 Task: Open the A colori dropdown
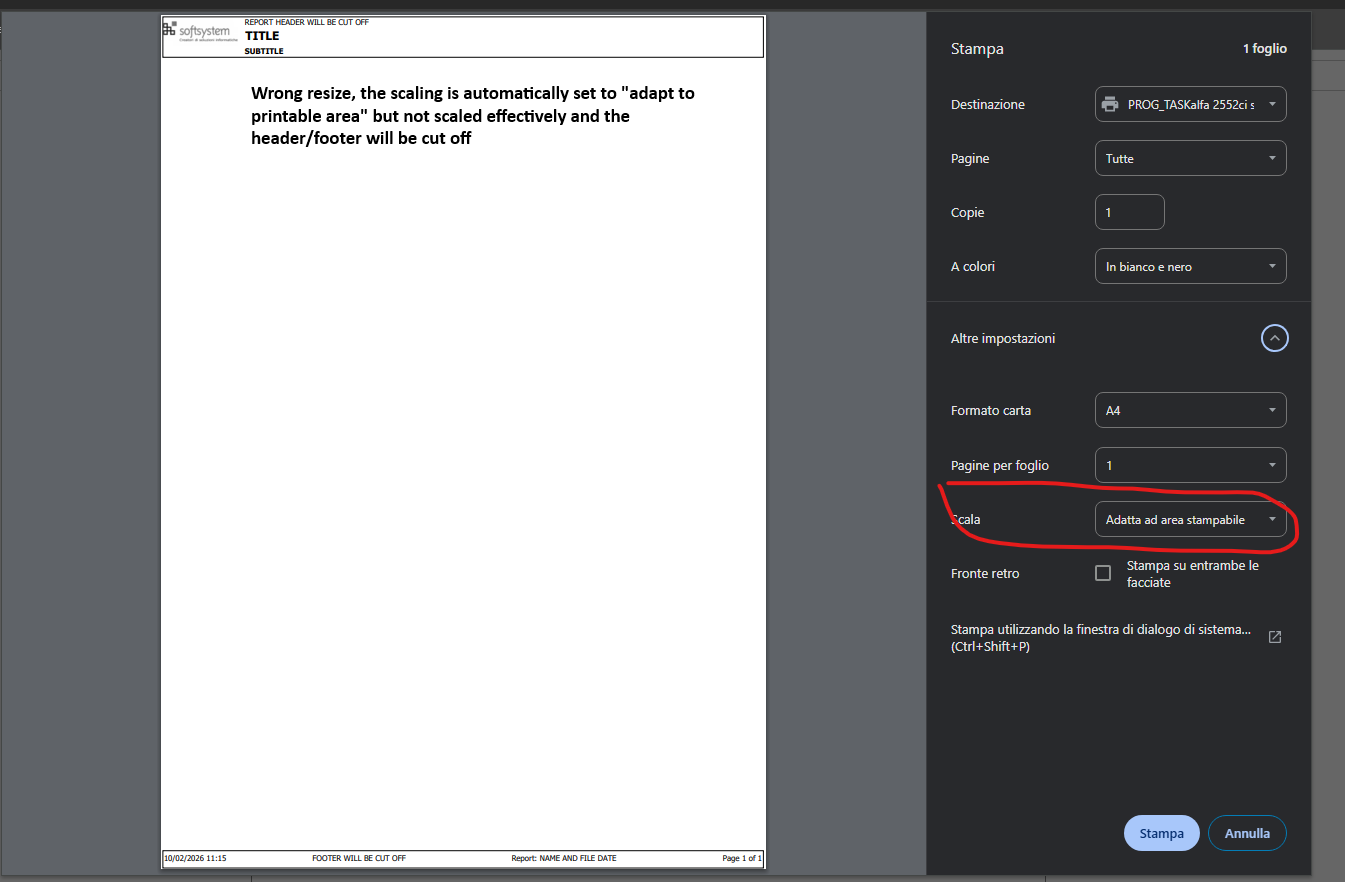(1190, 266)
